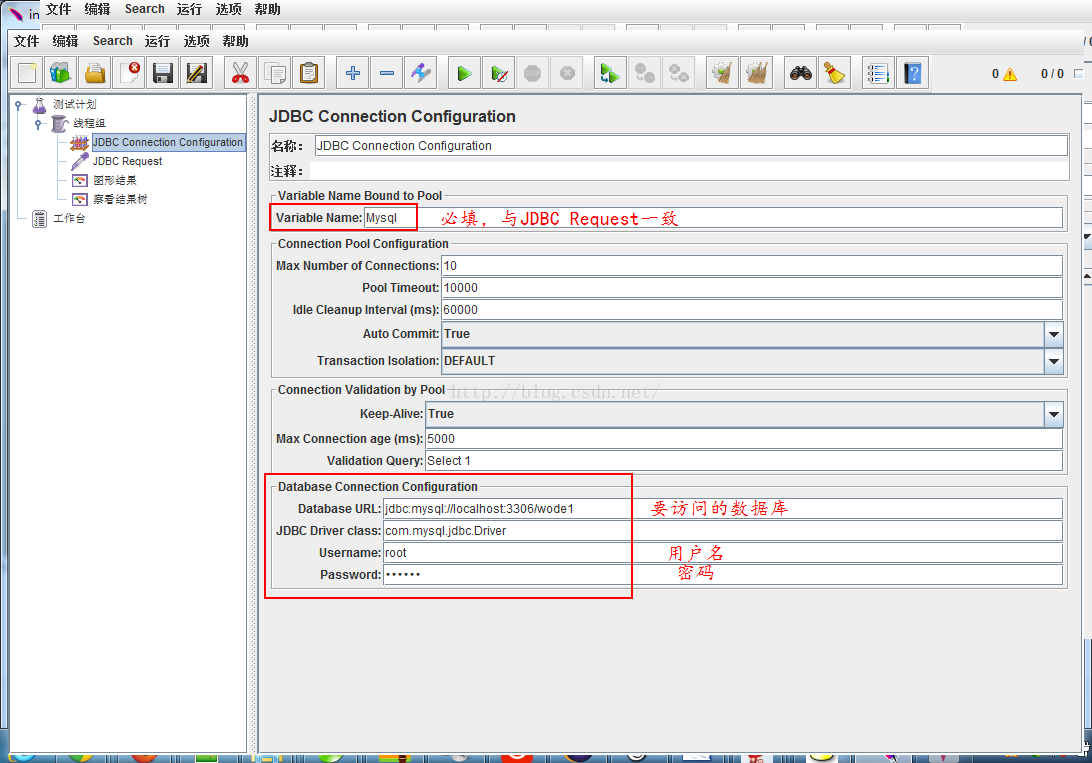Image resolution: width=1092 pixels, height=763 pixels.
Task: Open the Templates toolbar icon
Action: click(x=61, y=72)
